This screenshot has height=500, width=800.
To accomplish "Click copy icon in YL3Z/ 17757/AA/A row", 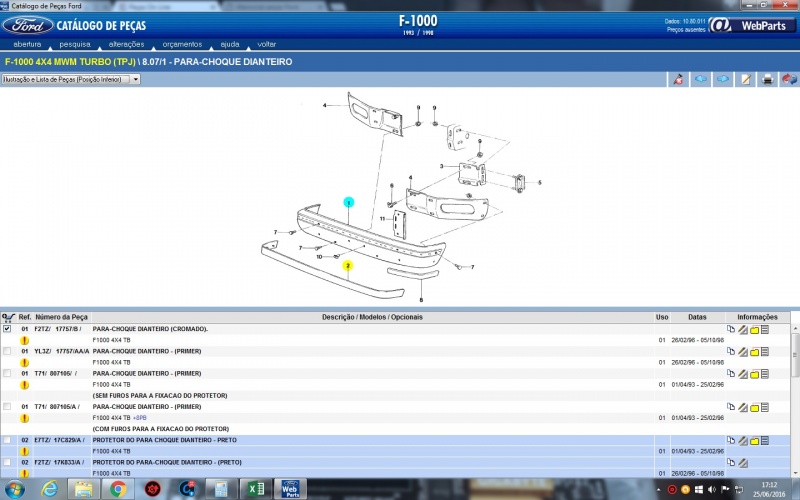I will 731,352.
